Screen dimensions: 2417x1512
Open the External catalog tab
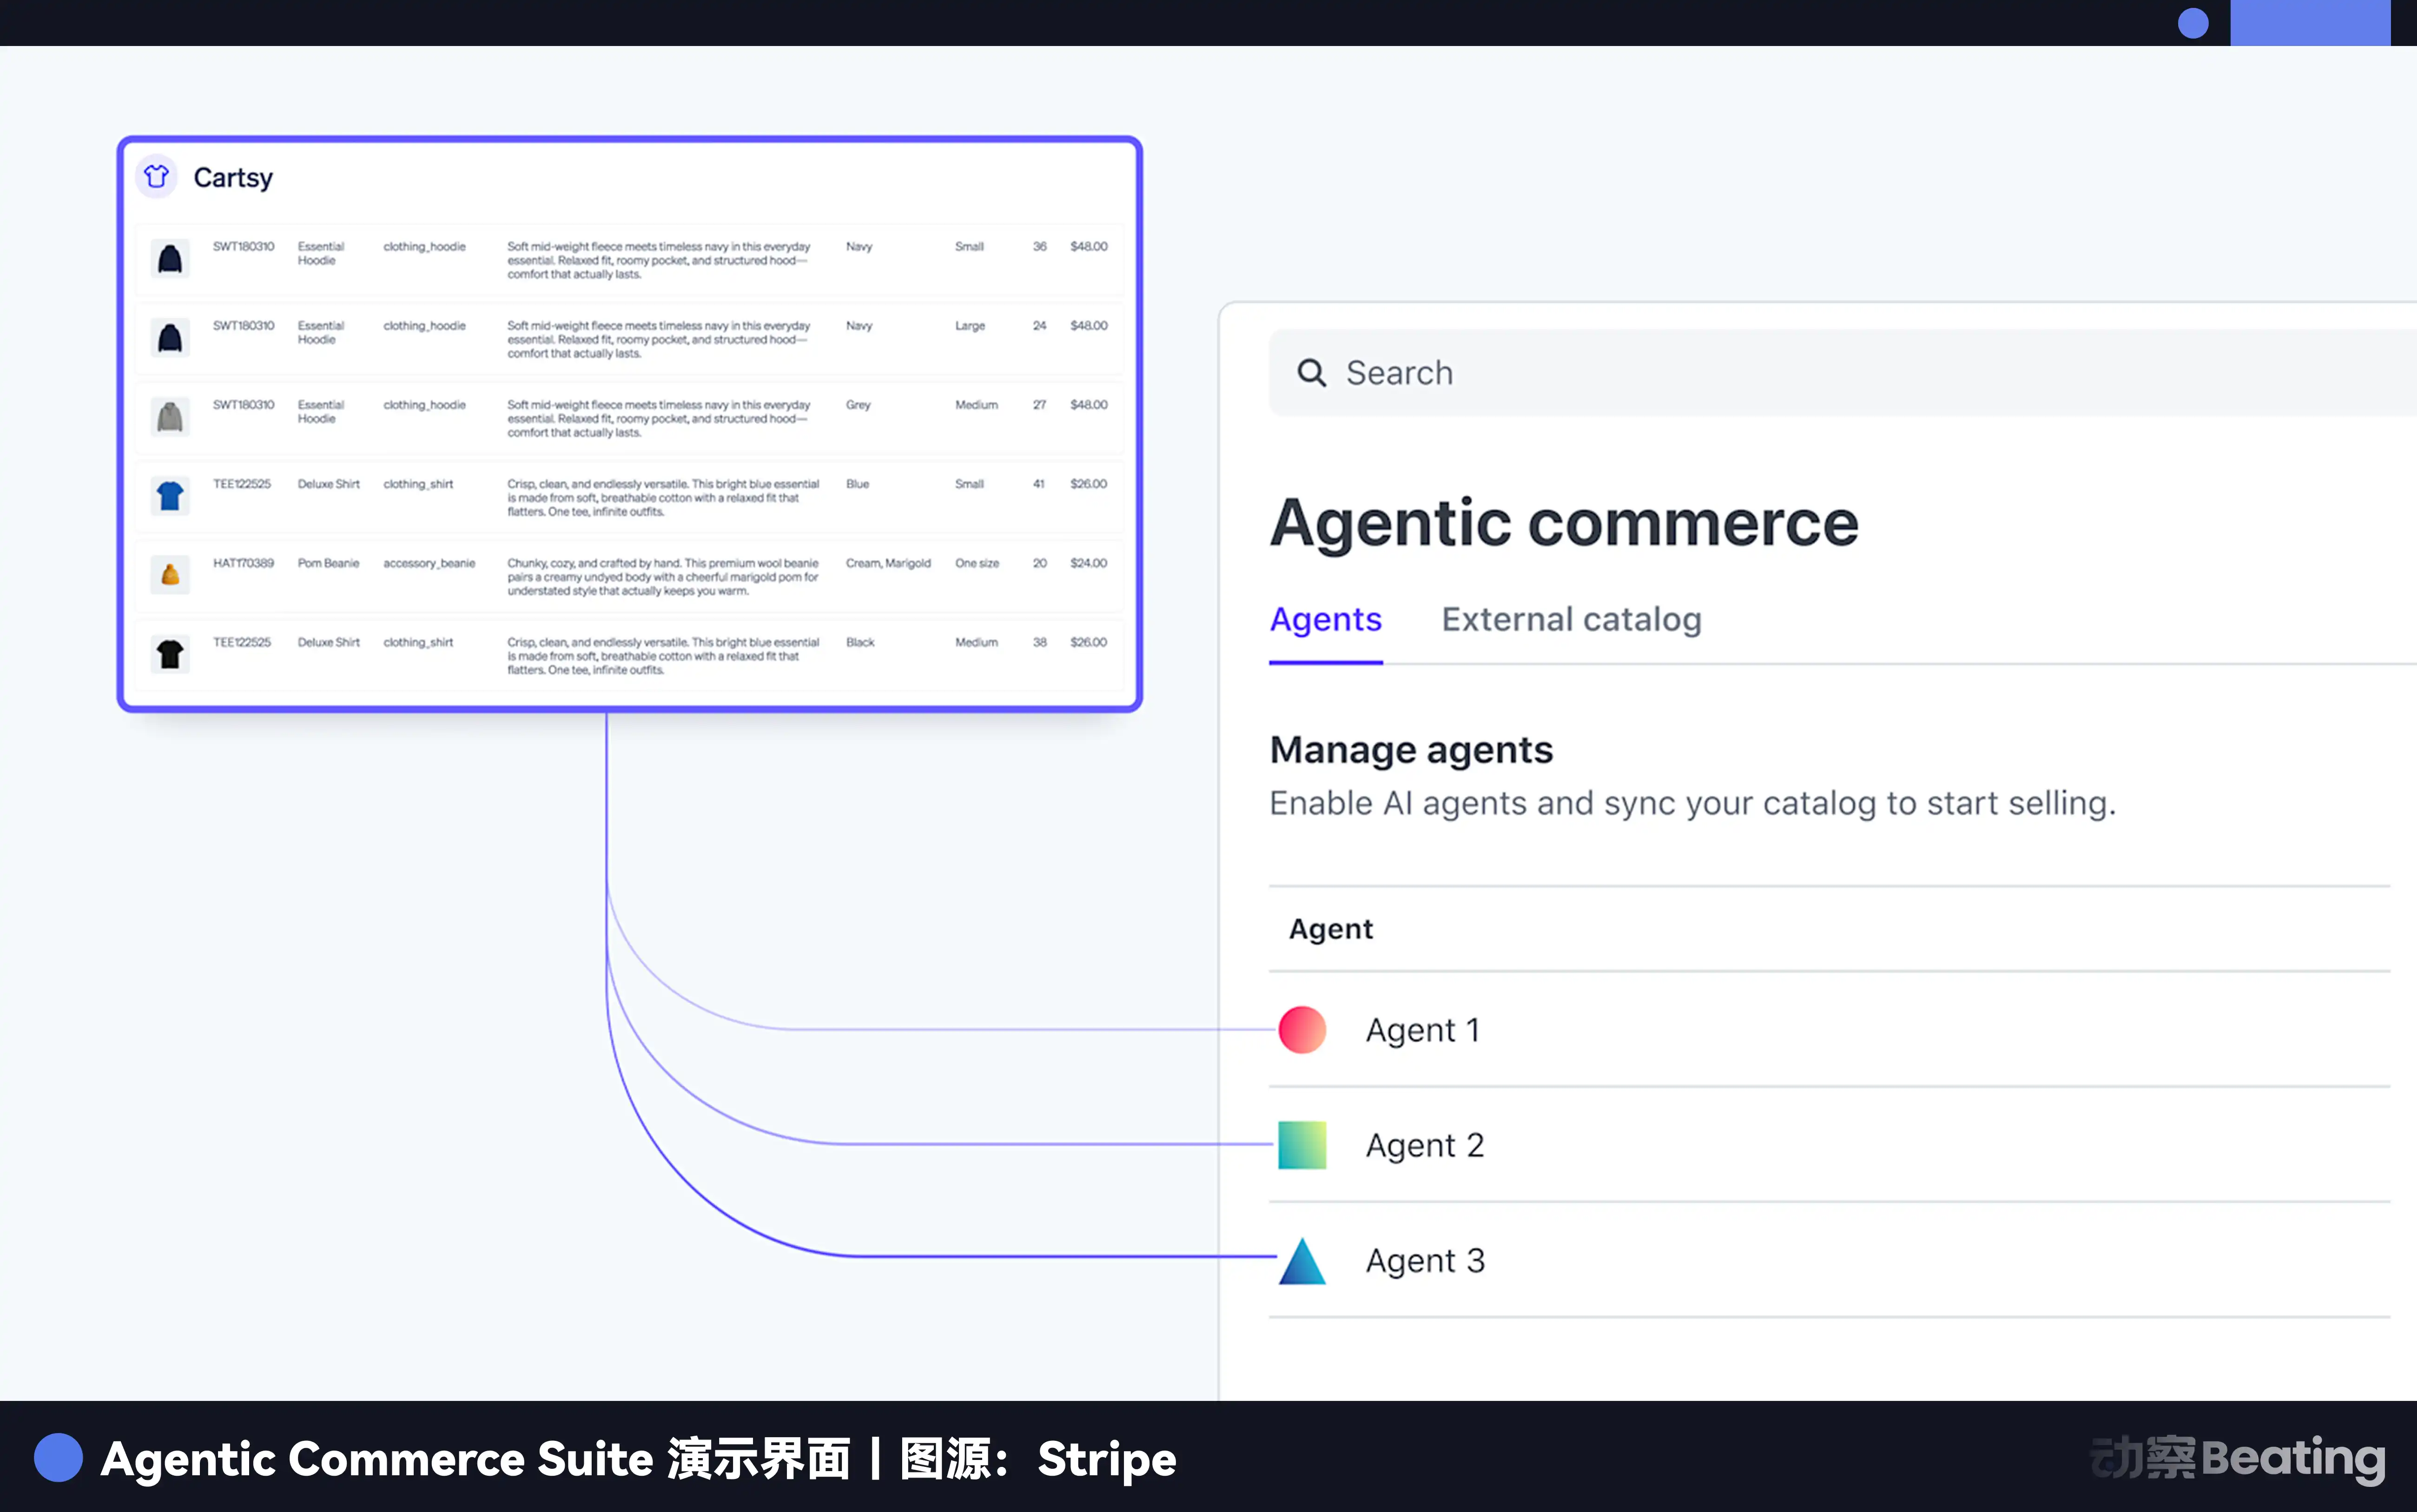point(1570,620)
